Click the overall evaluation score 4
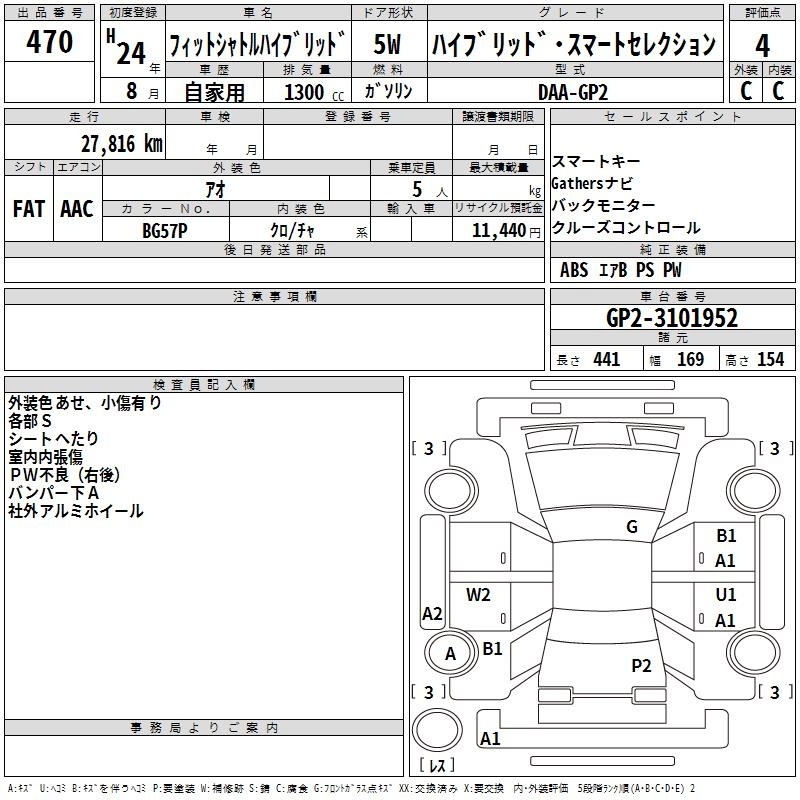This screenshot has height=800, width=800. [x=763, y=46]
